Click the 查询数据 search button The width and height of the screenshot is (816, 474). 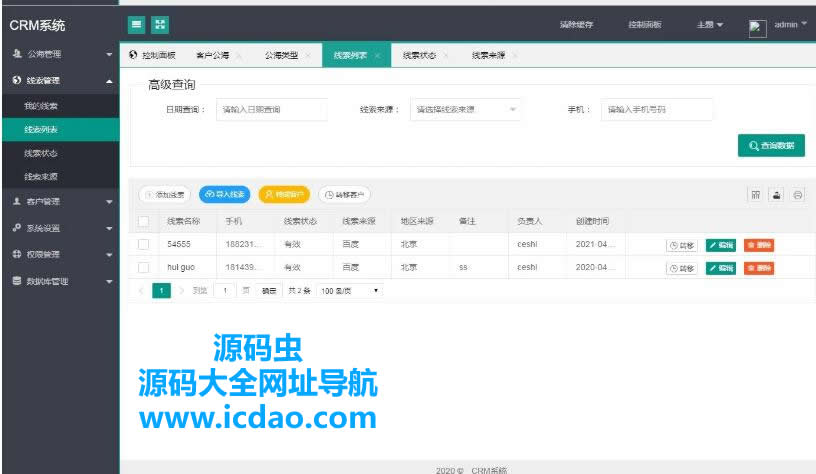point(771,146)
